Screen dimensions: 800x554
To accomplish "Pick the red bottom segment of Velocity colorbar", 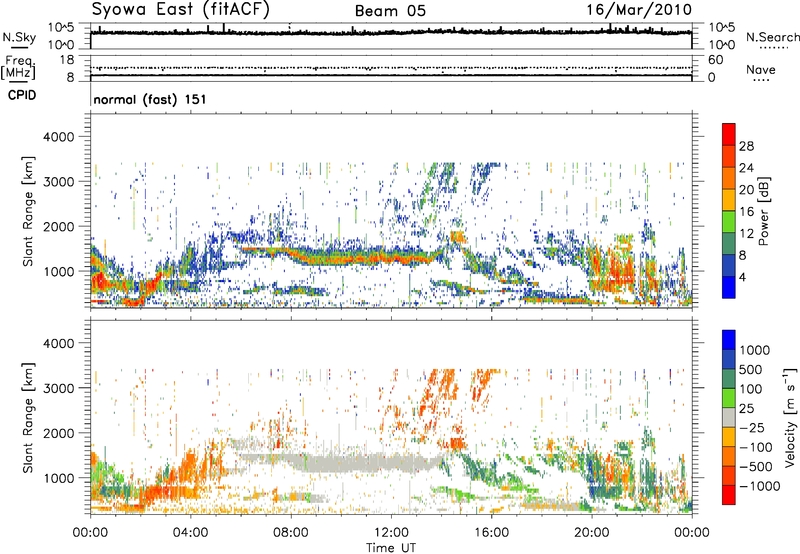I will click(x=729, y=495).
